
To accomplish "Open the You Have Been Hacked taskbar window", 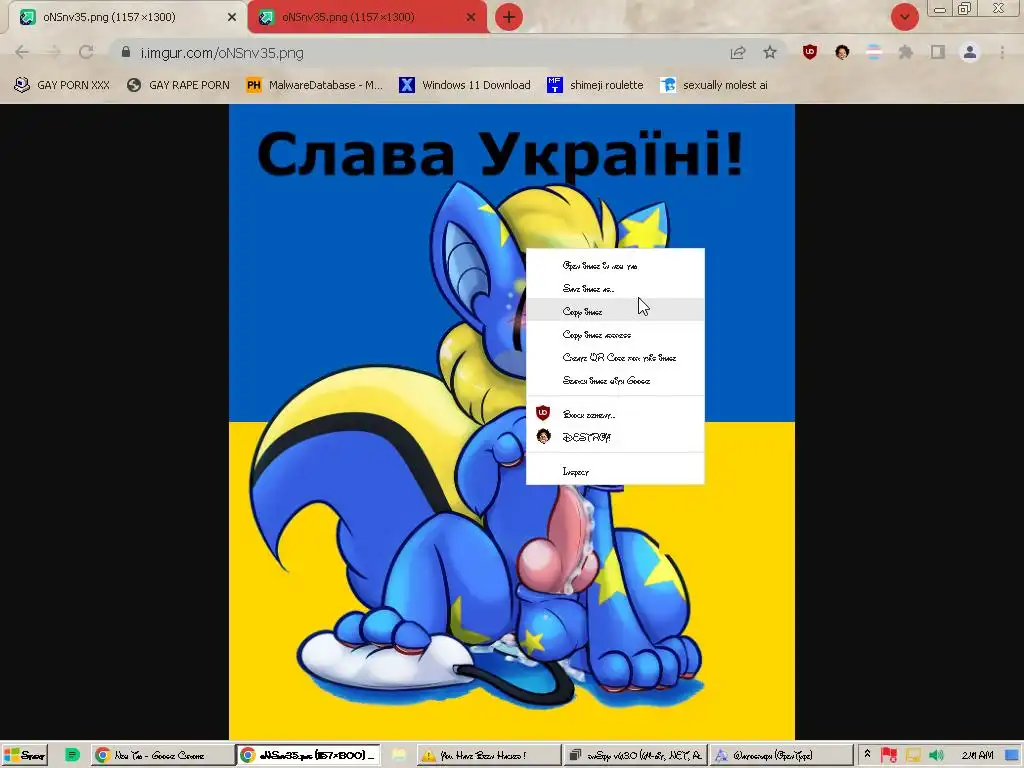I will [x=487, y=756].
